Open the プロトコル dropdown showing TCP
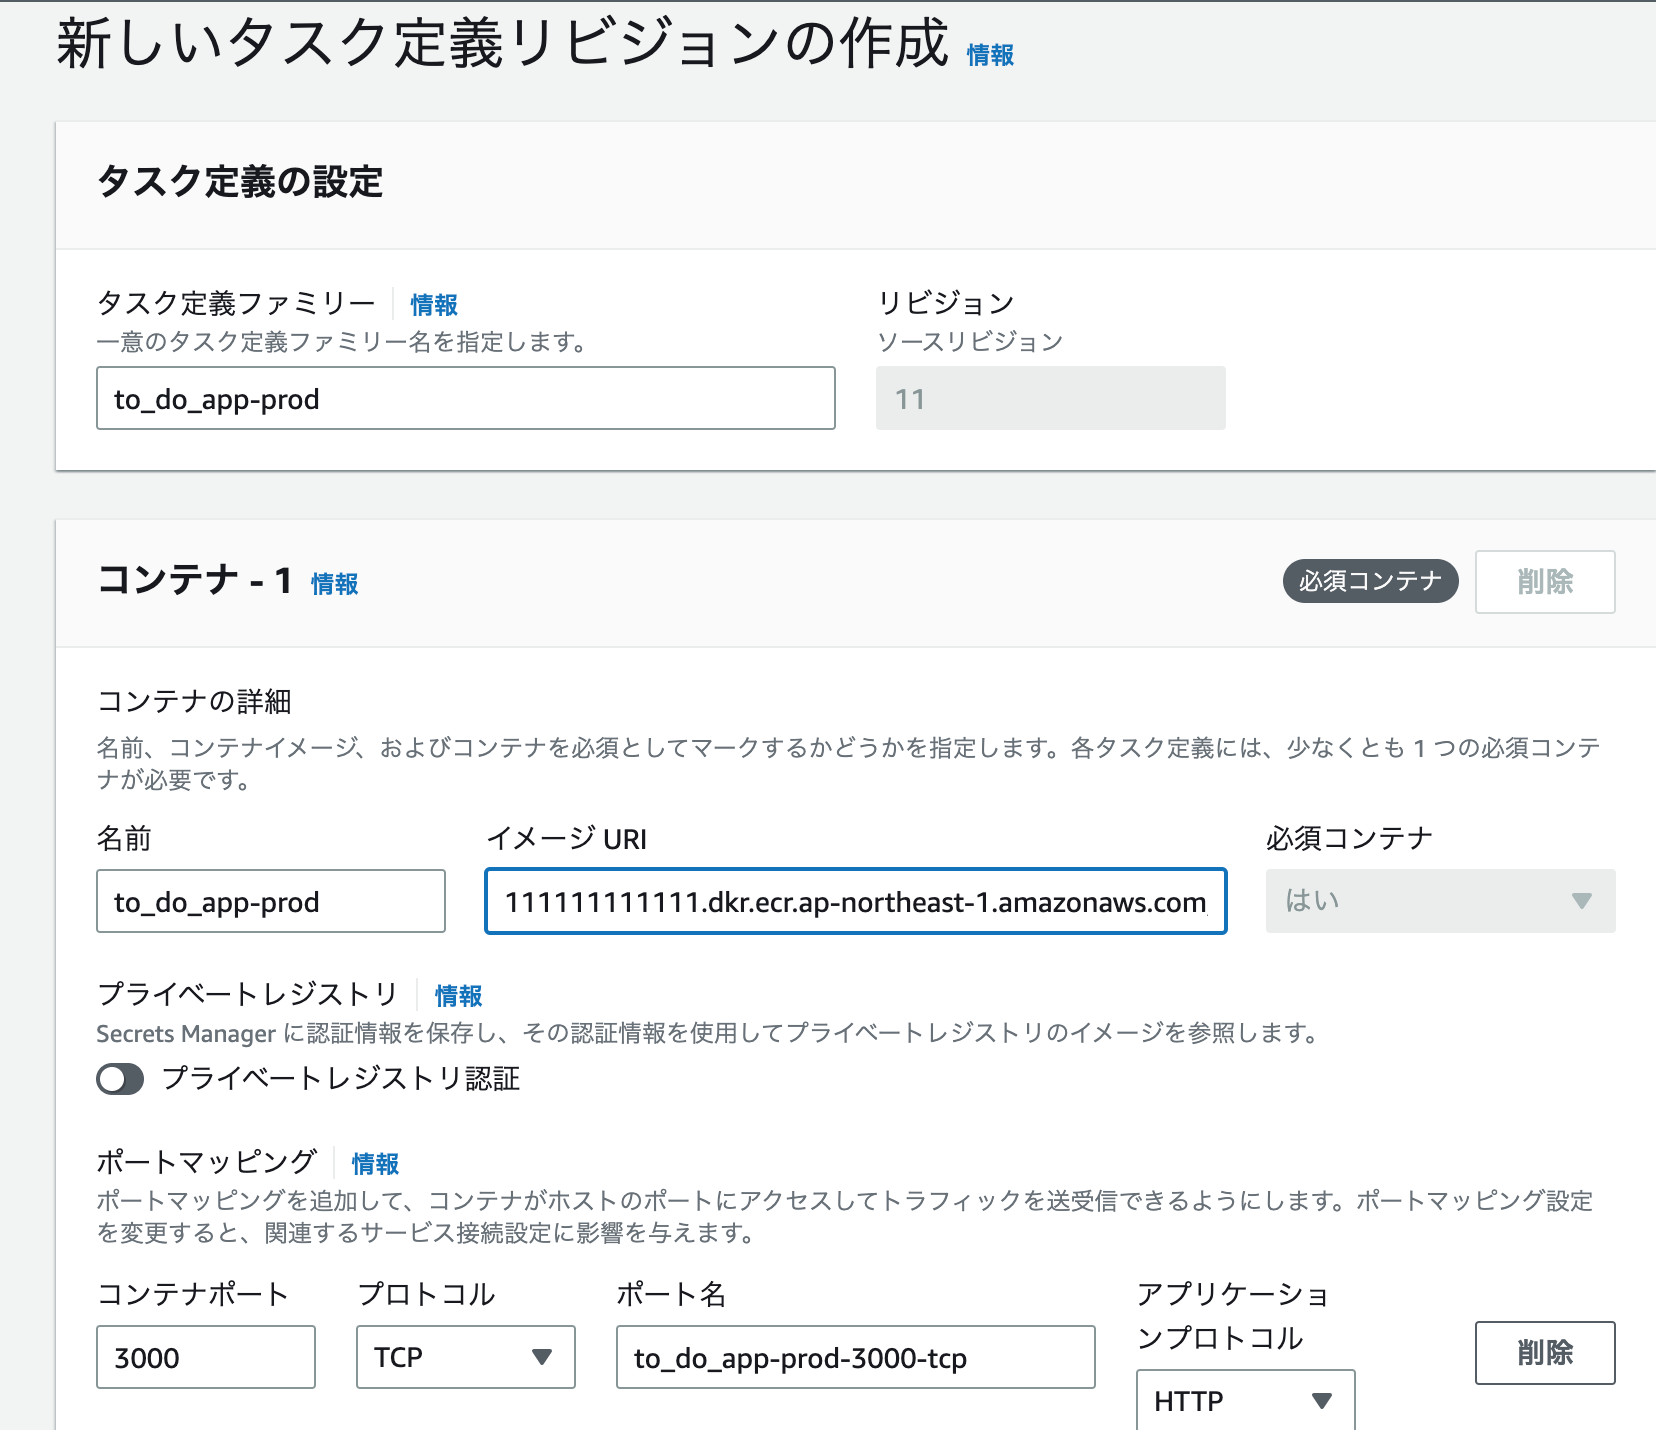This screenshot has width=1656, height=1430. (465, 1357)
